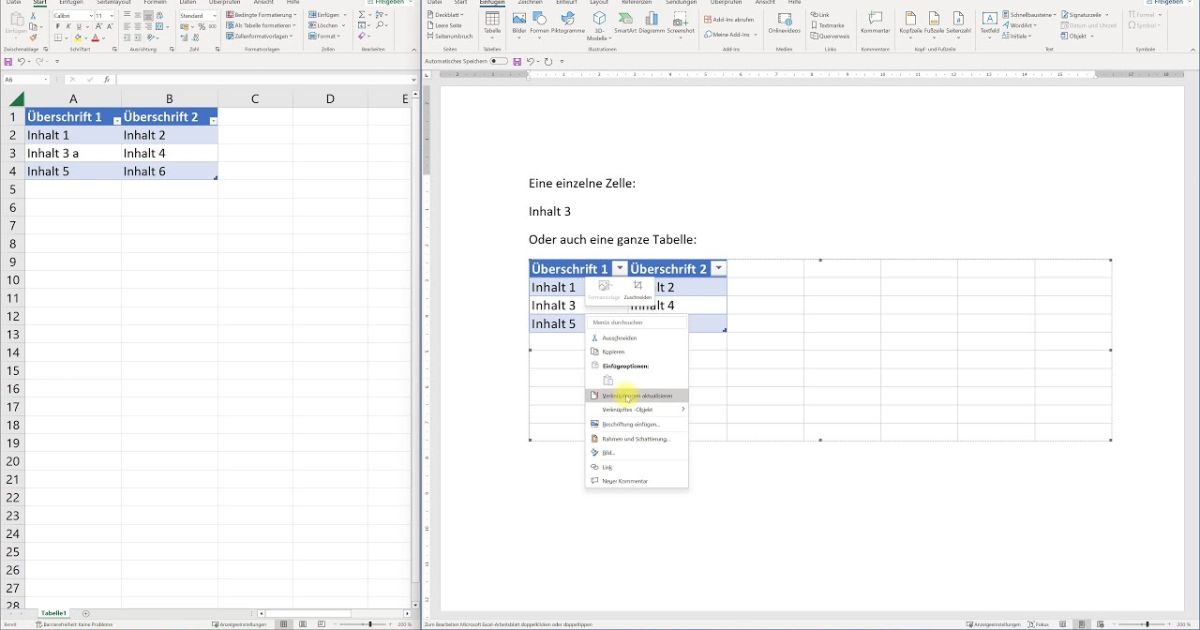Click the Freigeben button in Word
The height and width of the screenshot is (630, 1200).
point(1172,3)
